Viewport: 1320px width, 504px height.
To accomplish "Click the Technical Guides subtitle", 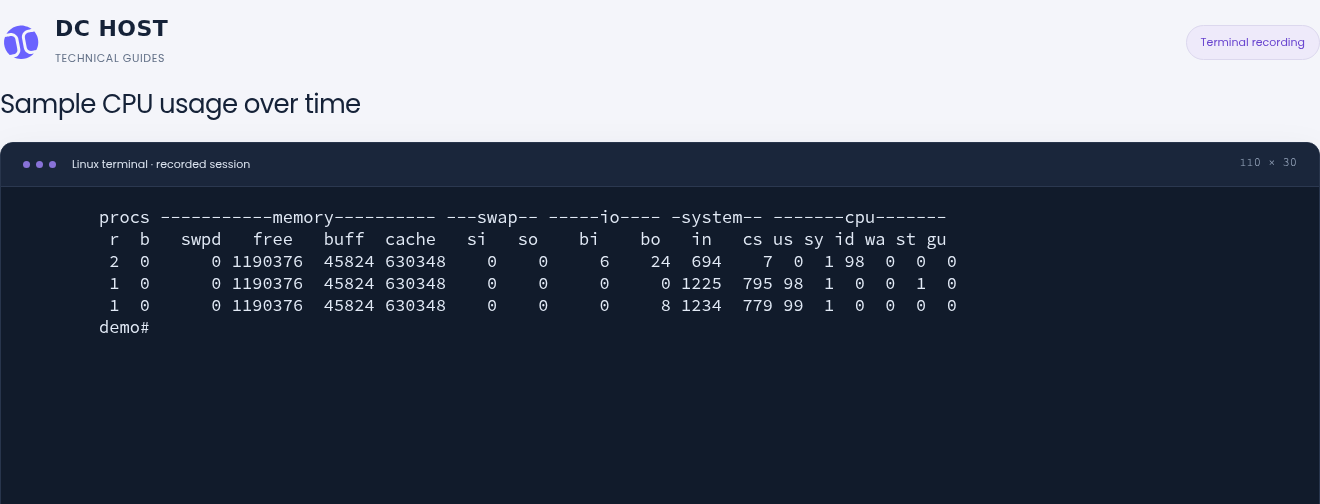I will [110, 58].
